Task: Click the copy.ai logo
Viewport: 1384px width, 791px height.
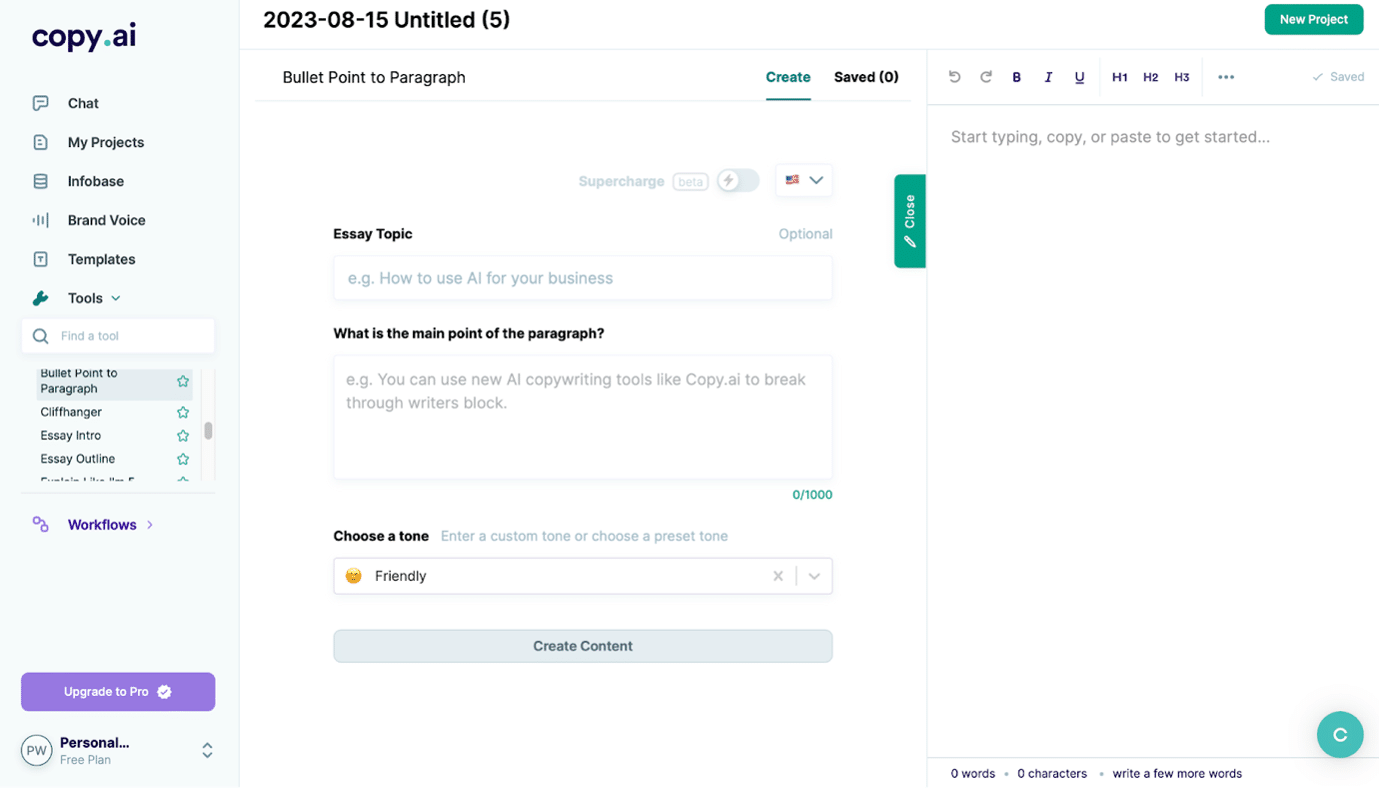Action: (x=84, y=37)
